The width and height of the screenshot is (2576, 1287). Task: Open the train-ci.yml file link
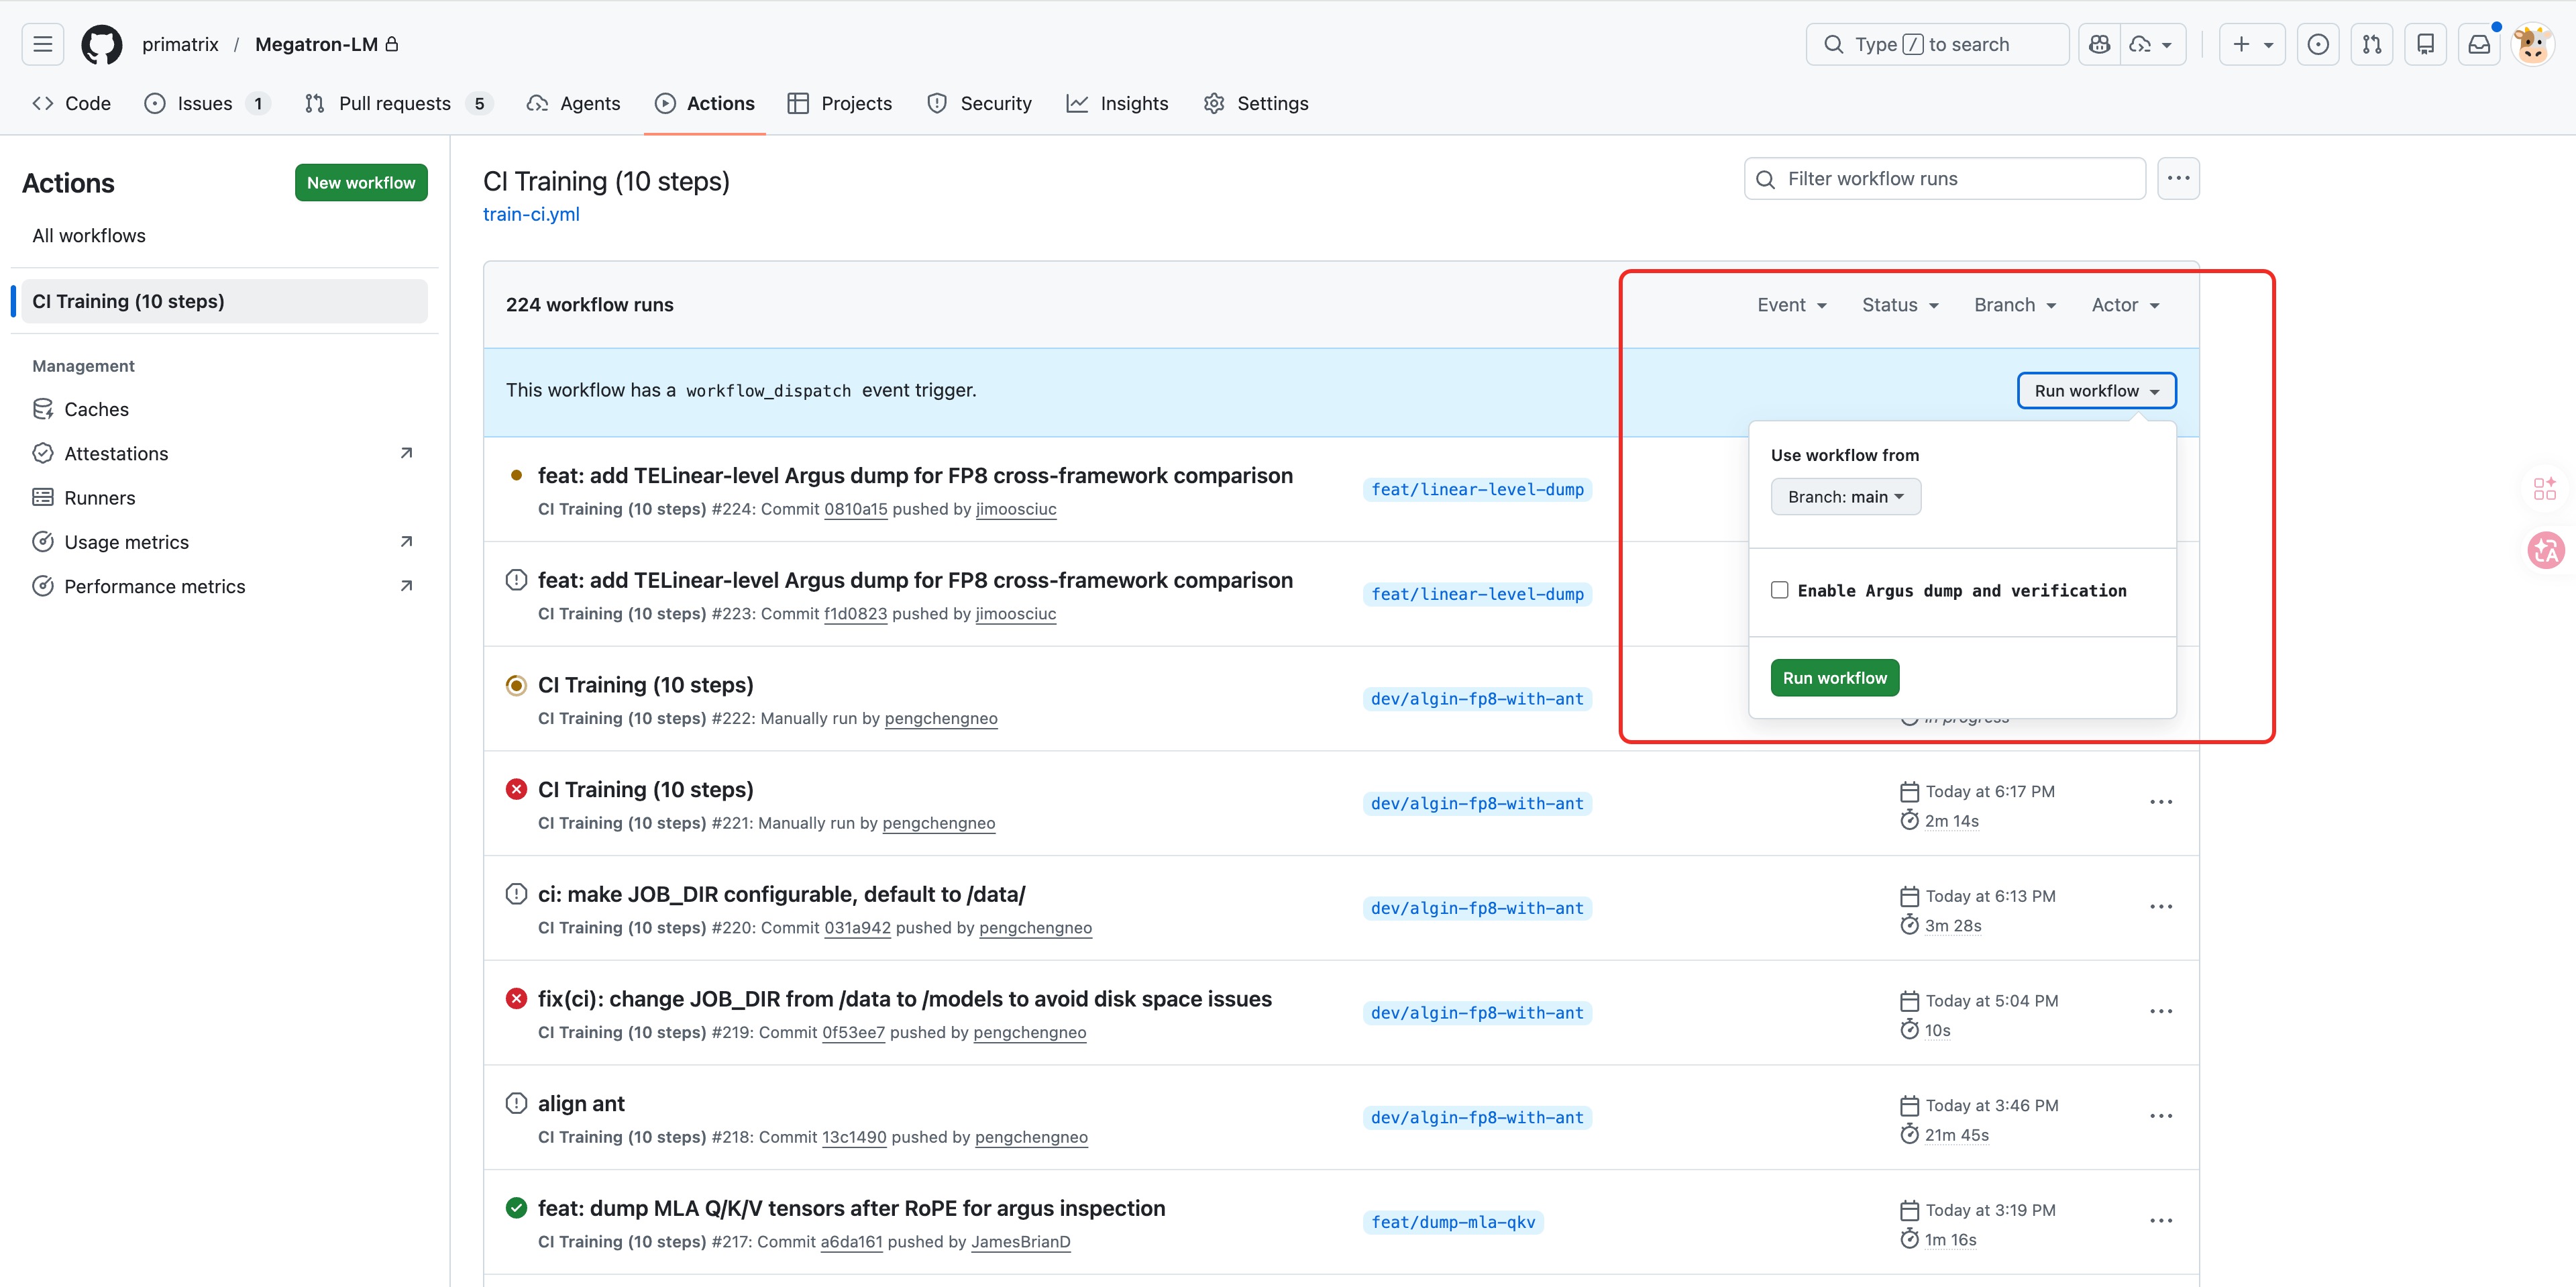[x=531, y=214]
